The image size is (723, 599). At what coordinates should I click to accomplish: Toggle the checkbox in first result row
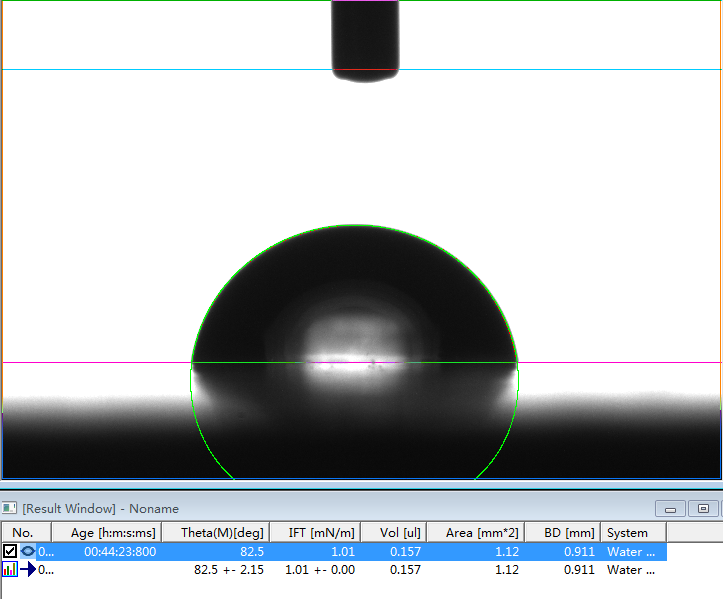(10, 551)
